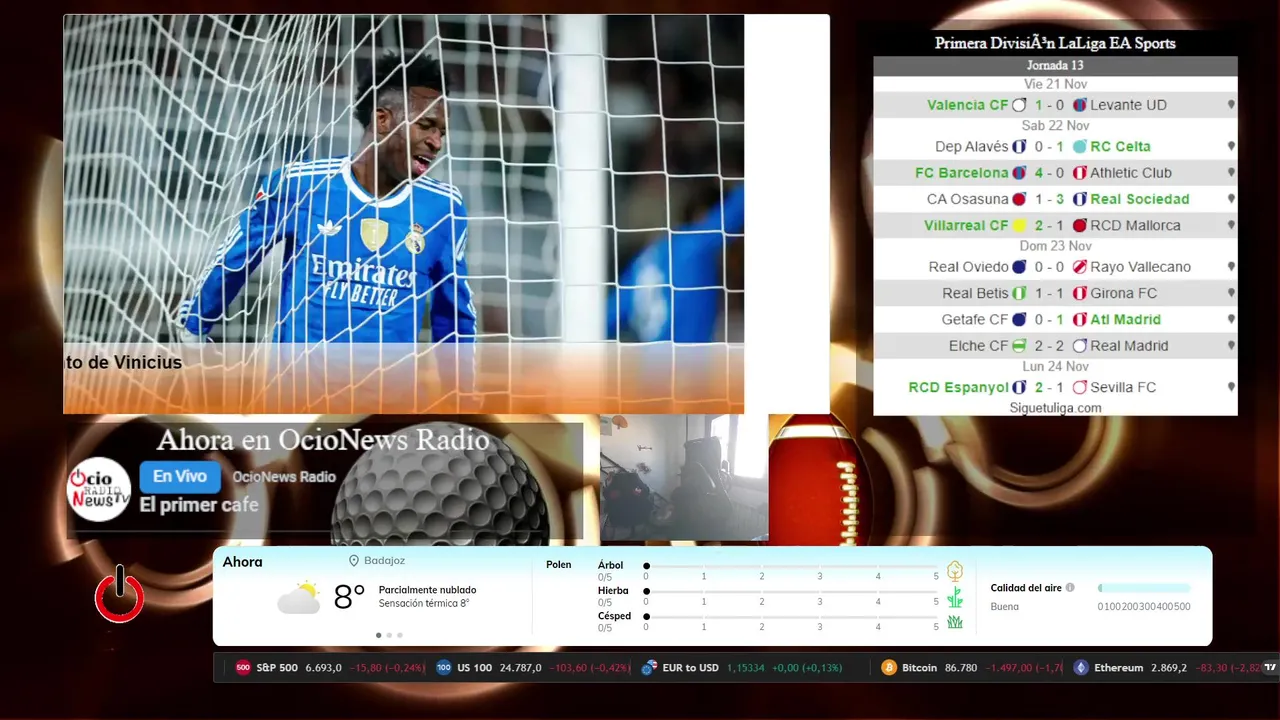
Task: Click the 'Parcialmente nublado' weather description
Action: pyautogui.click(x=427, y=590)
